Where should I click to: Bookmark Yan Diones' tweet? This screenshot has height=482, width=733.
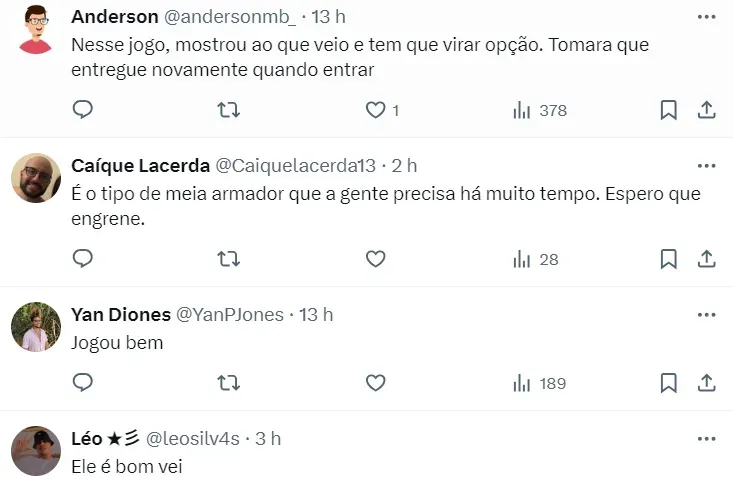669,383
